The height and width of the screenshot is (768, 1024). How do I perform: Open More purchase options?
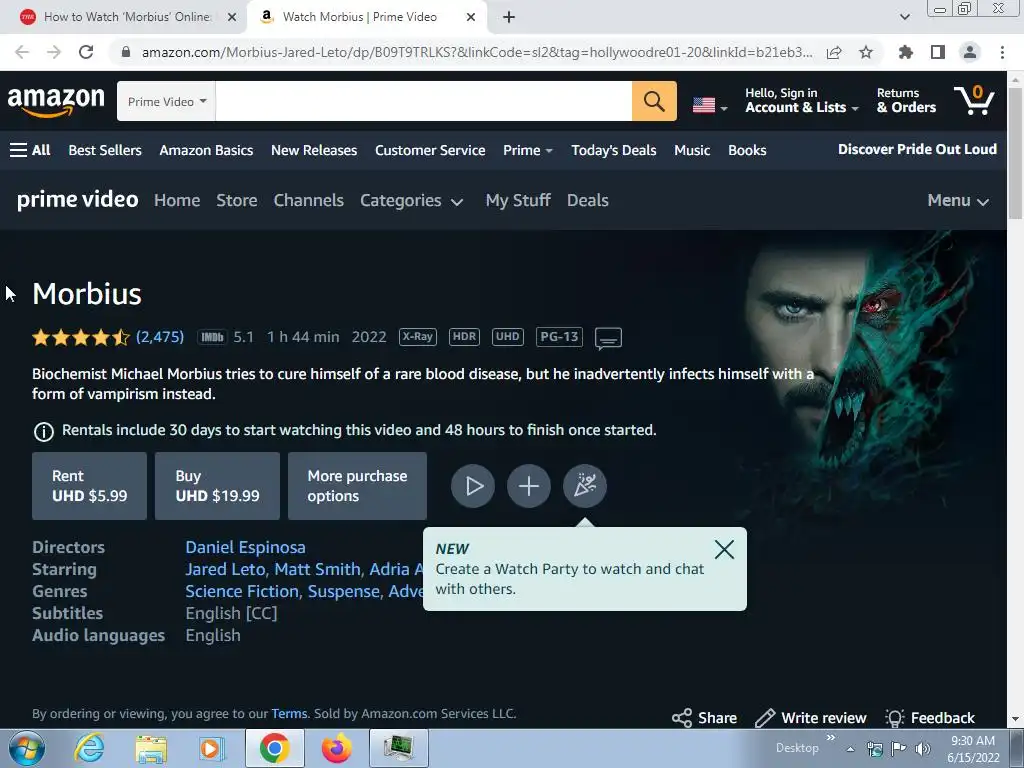[357, 486]
